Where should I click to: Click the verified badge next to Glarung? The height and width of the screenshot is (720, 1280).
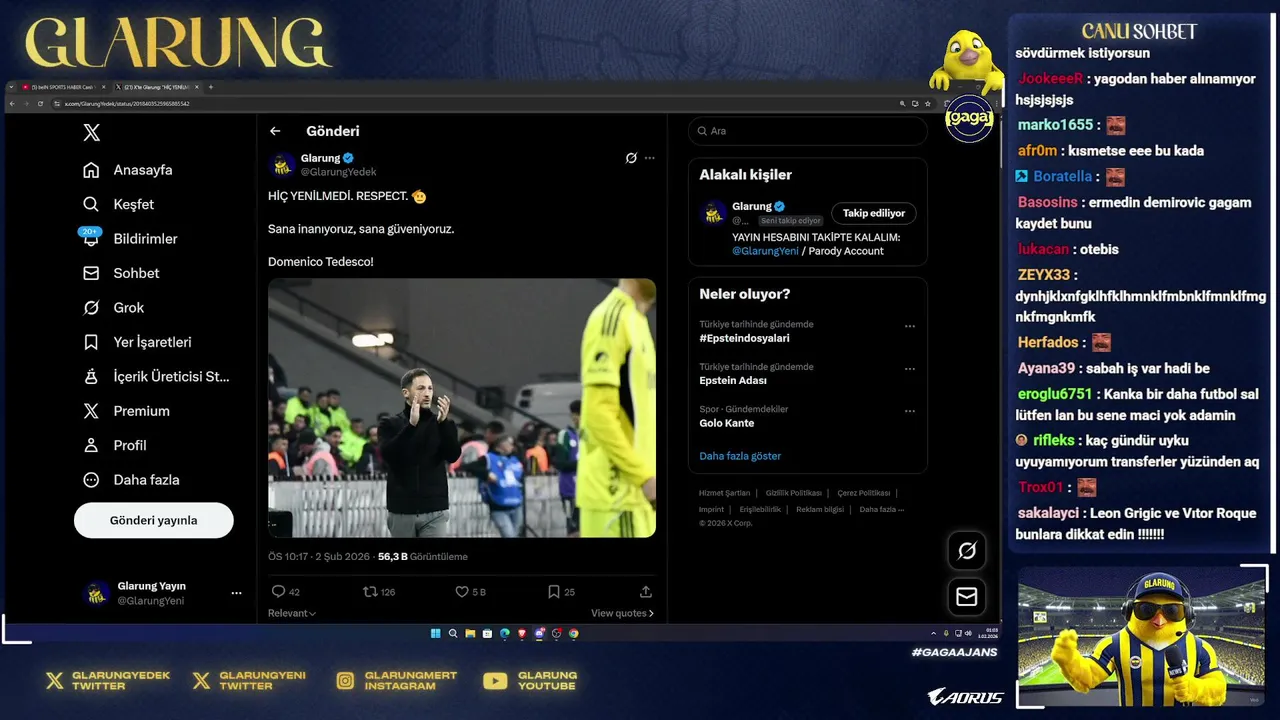pyautogui.click(x=349, y=158)
